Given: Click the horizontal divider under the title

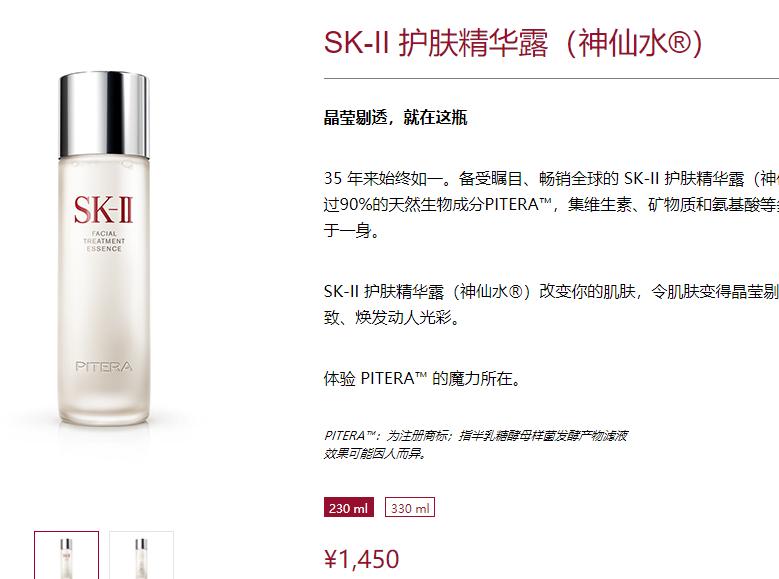Looking at the screenshot, I should pos(551,78).
